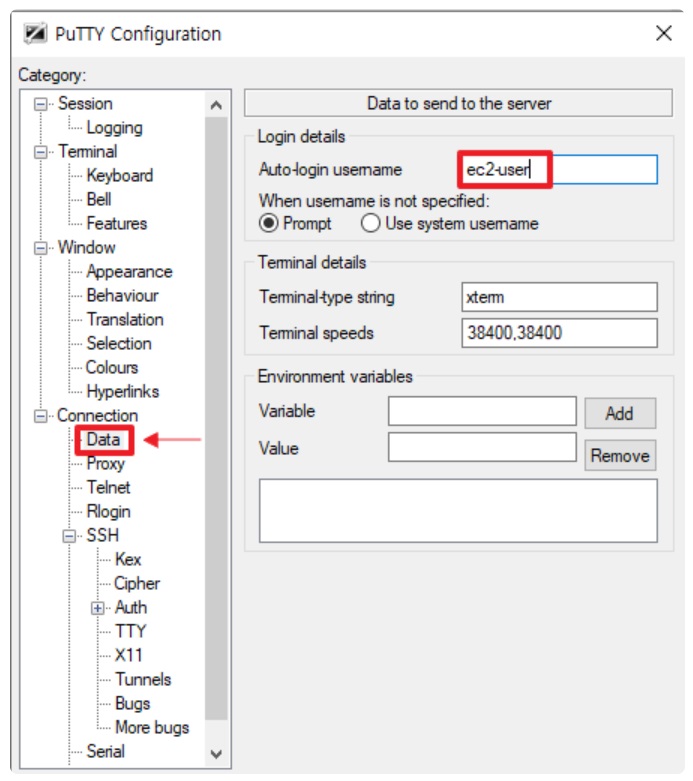This screenshot has width=693, height=781.
Task: Select the SSH category
Action: coord(103,535)
